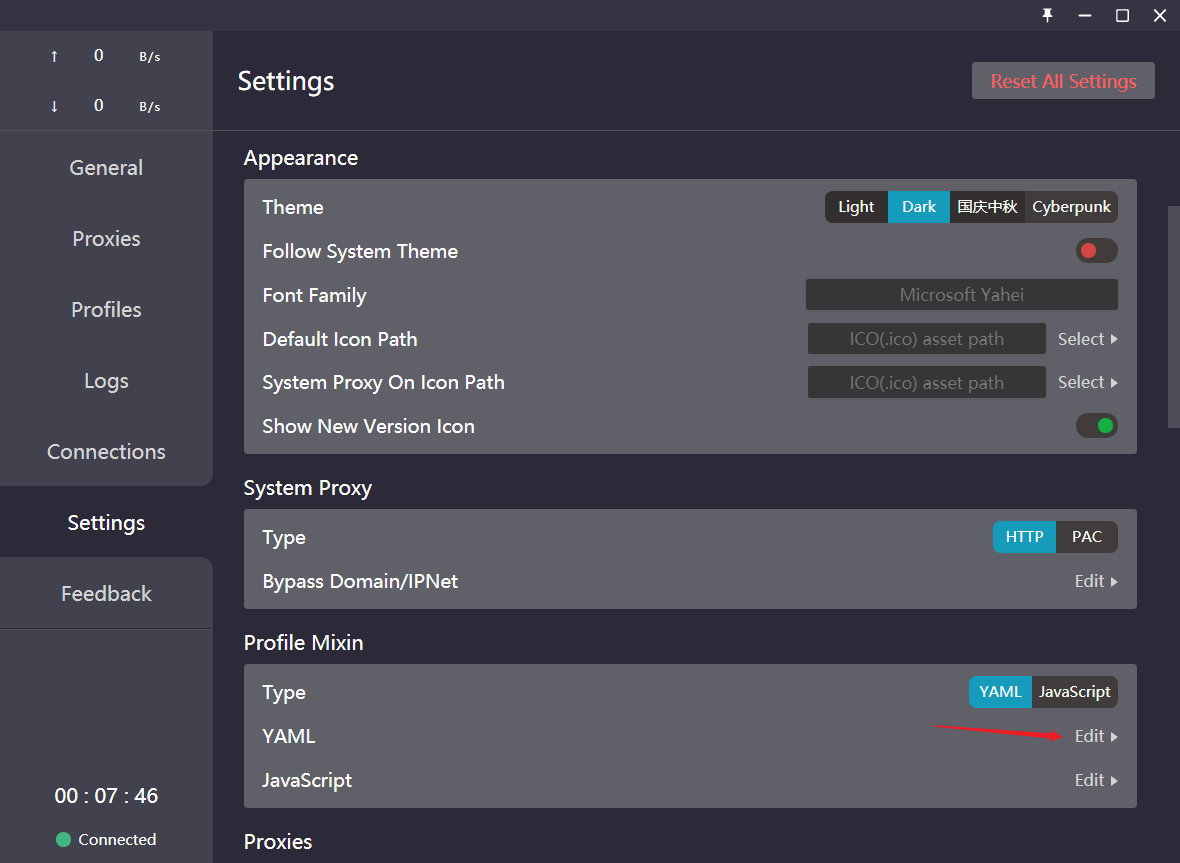Focus the Default Icon Path field
The width and height of the screenshot is (1180, 863).
pos(926,339)
